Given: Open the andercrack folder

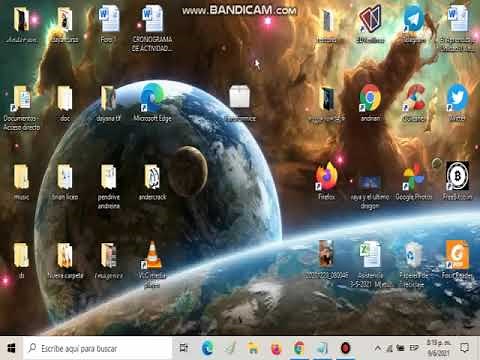Looking at the screenshot, I should point(152,177).
